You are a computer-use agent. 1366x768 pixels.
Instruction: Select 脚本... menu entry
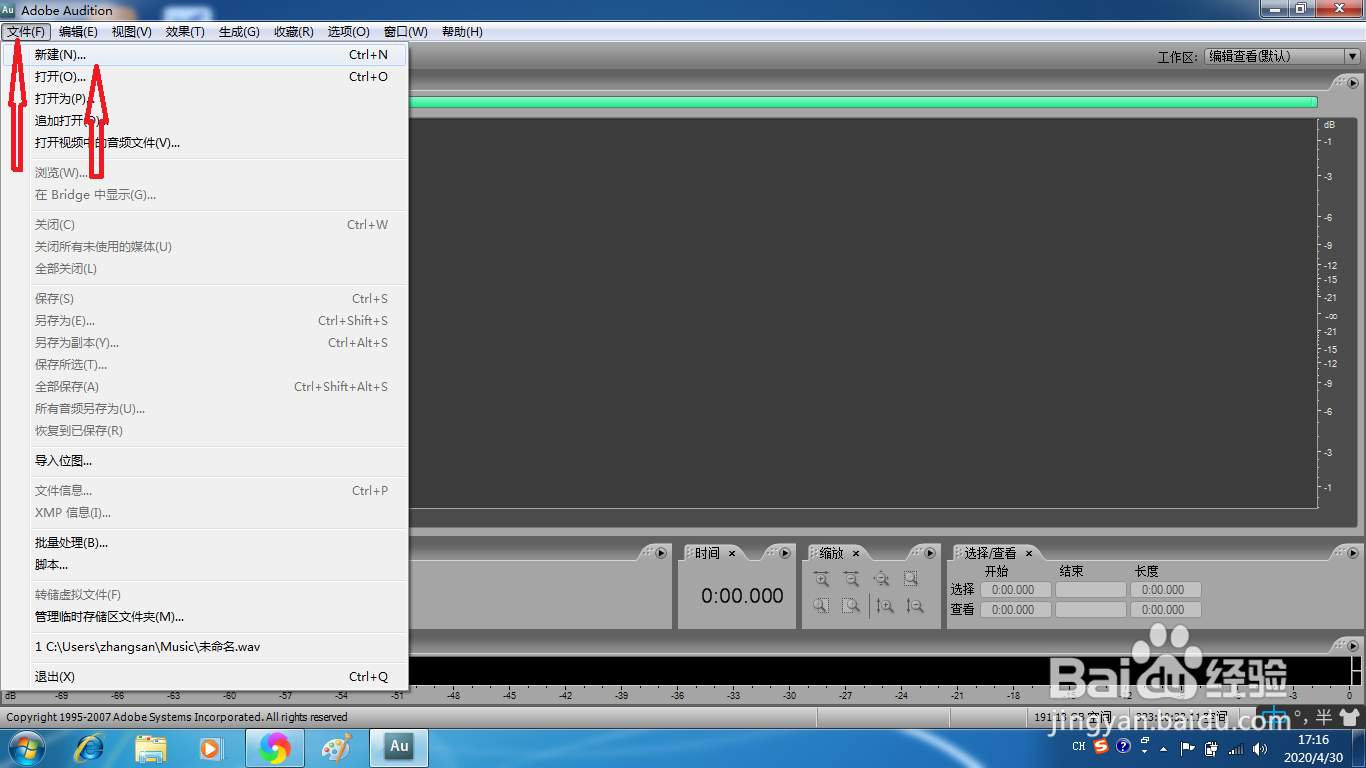click(205, 565)
